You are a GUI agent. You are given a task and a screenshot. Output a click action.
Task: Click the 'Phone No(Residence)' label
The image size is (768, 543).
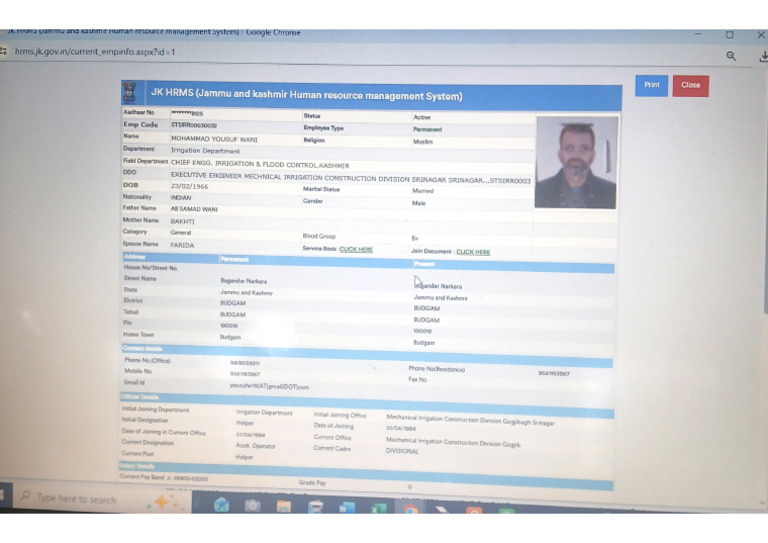point(437,369)
